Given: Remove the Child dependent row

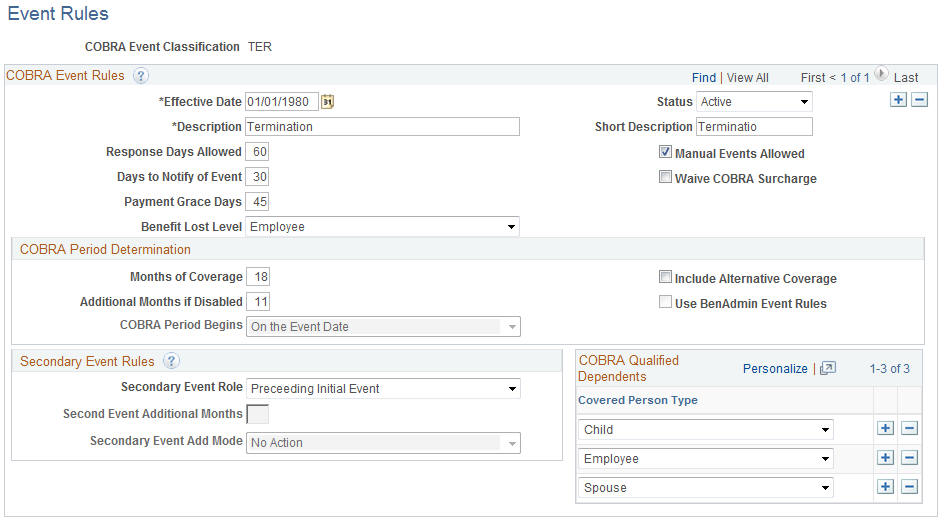Looking at the screenshot, I should pyautogui.click(x=909, y=429).
